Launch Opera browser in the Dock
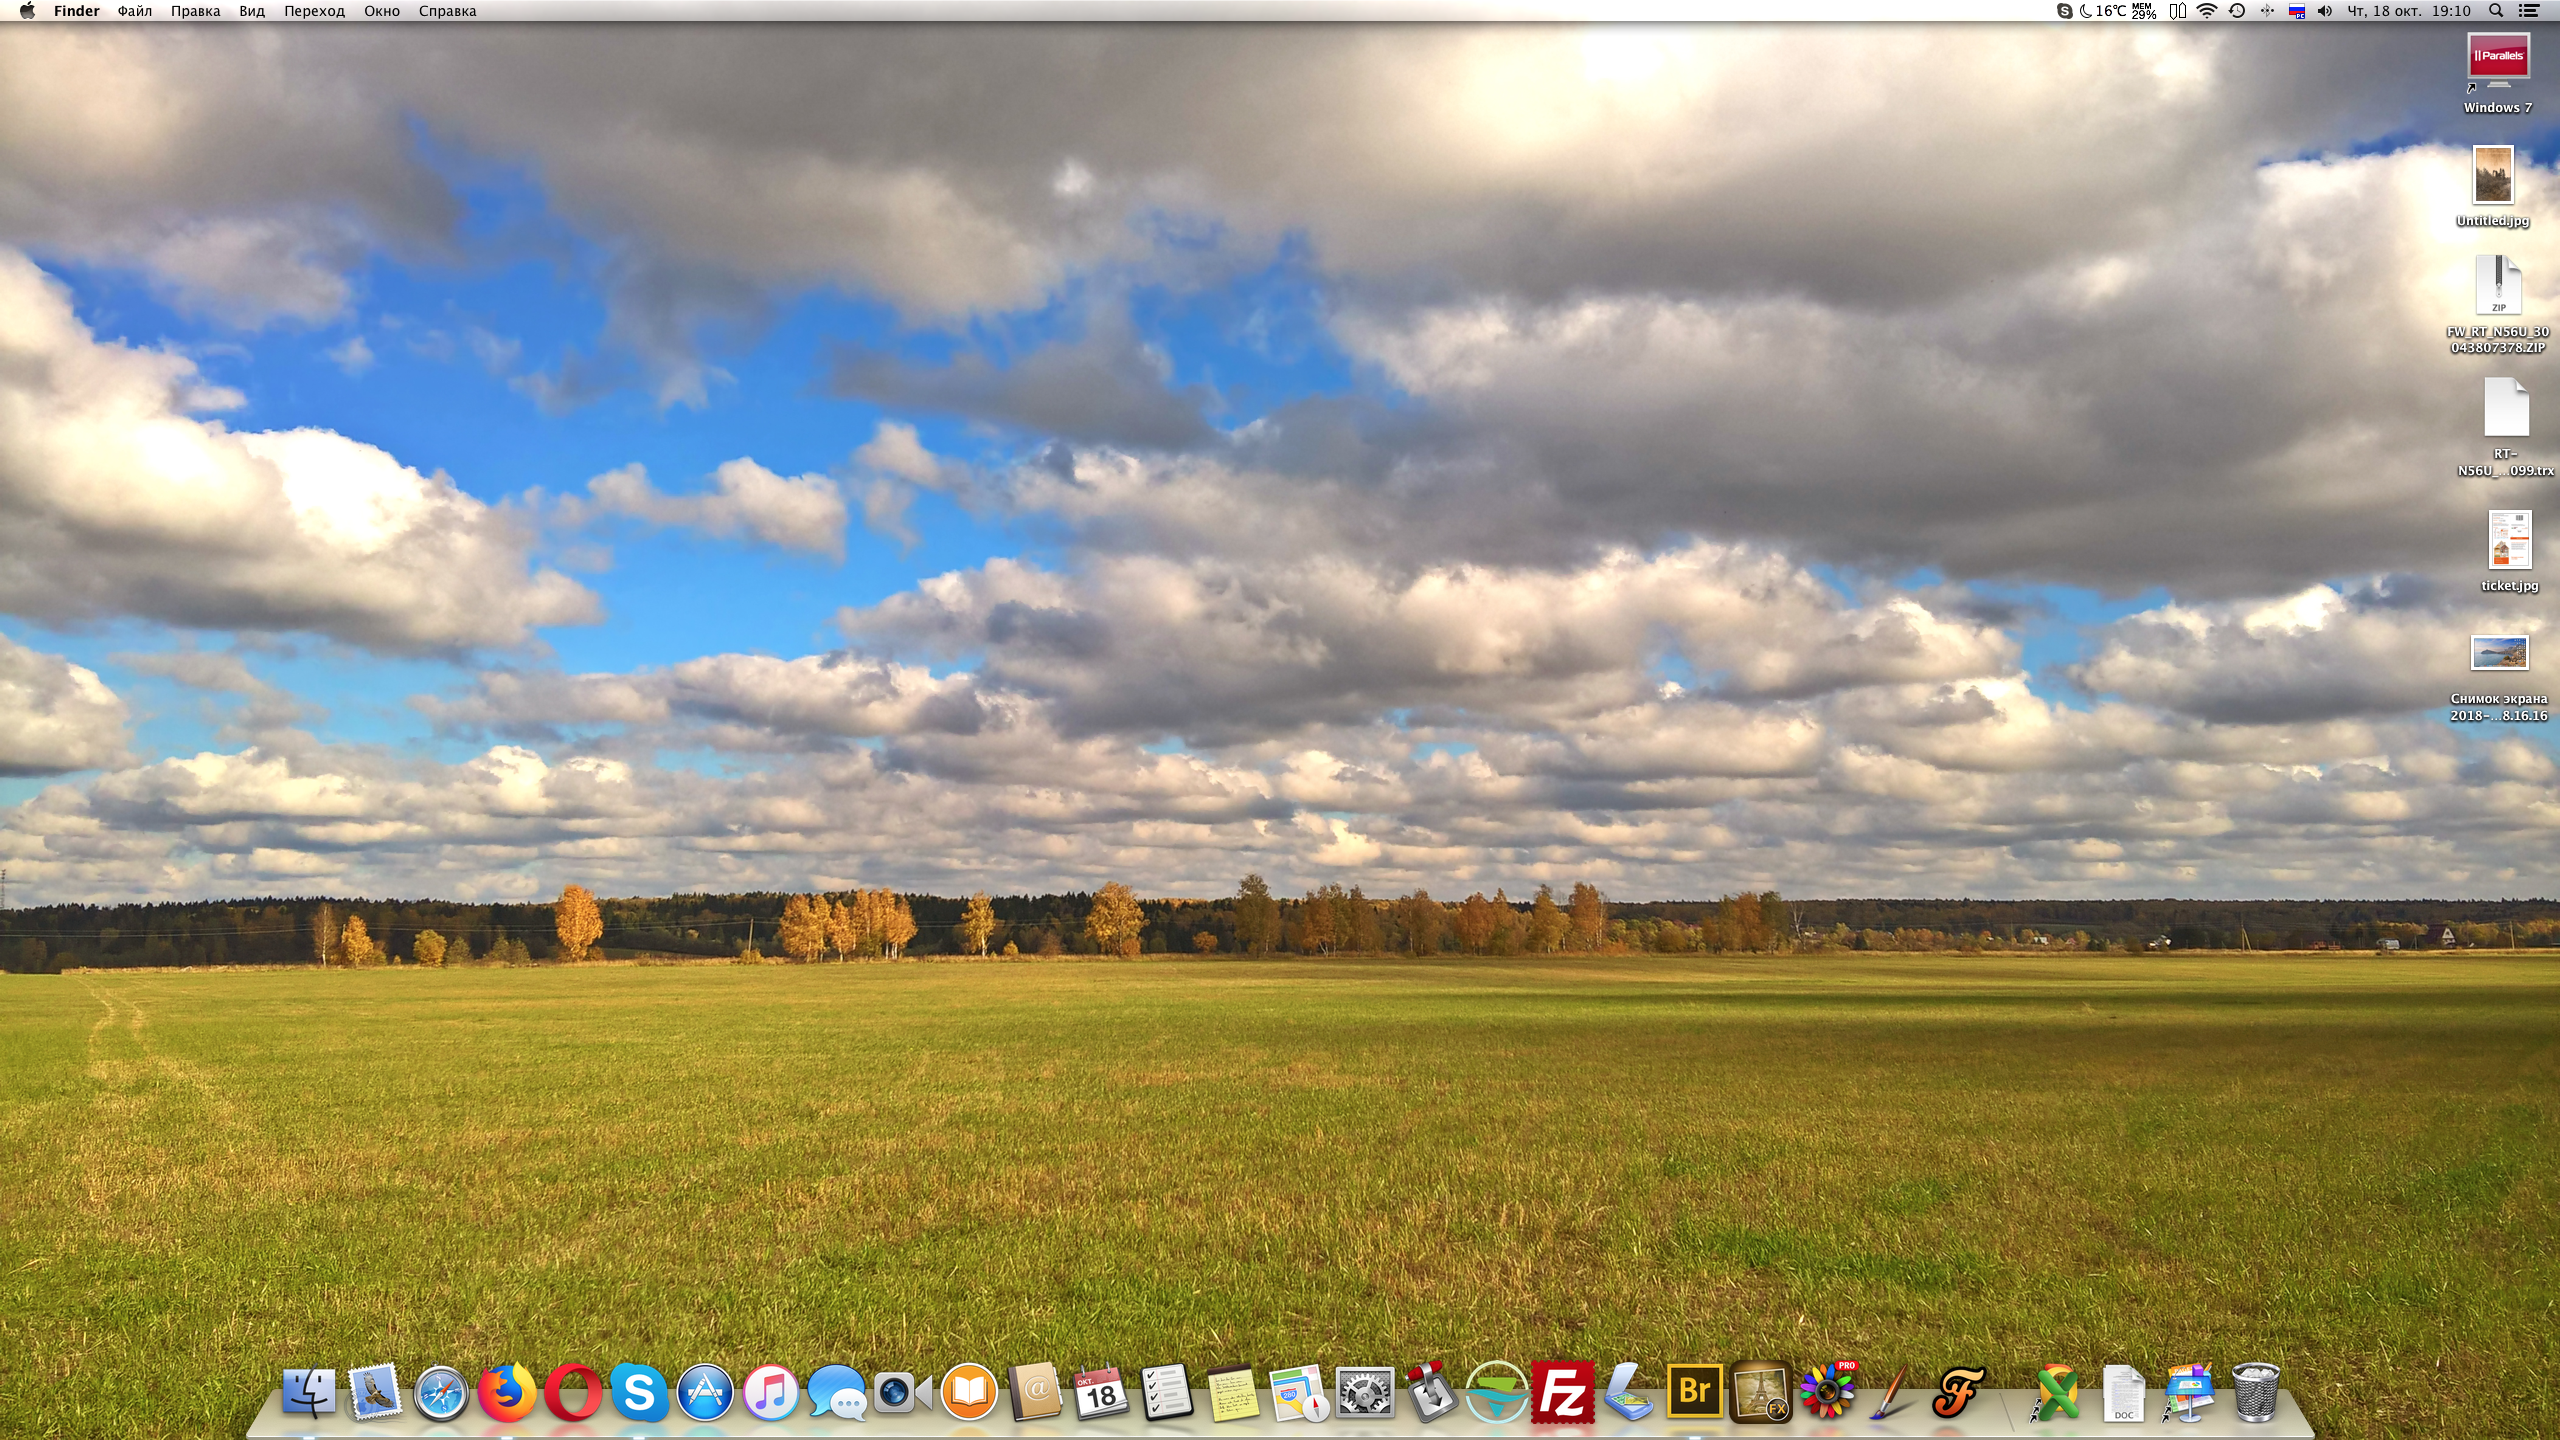Viewport: 2560px width, 1440px height. click(573, 1392)
